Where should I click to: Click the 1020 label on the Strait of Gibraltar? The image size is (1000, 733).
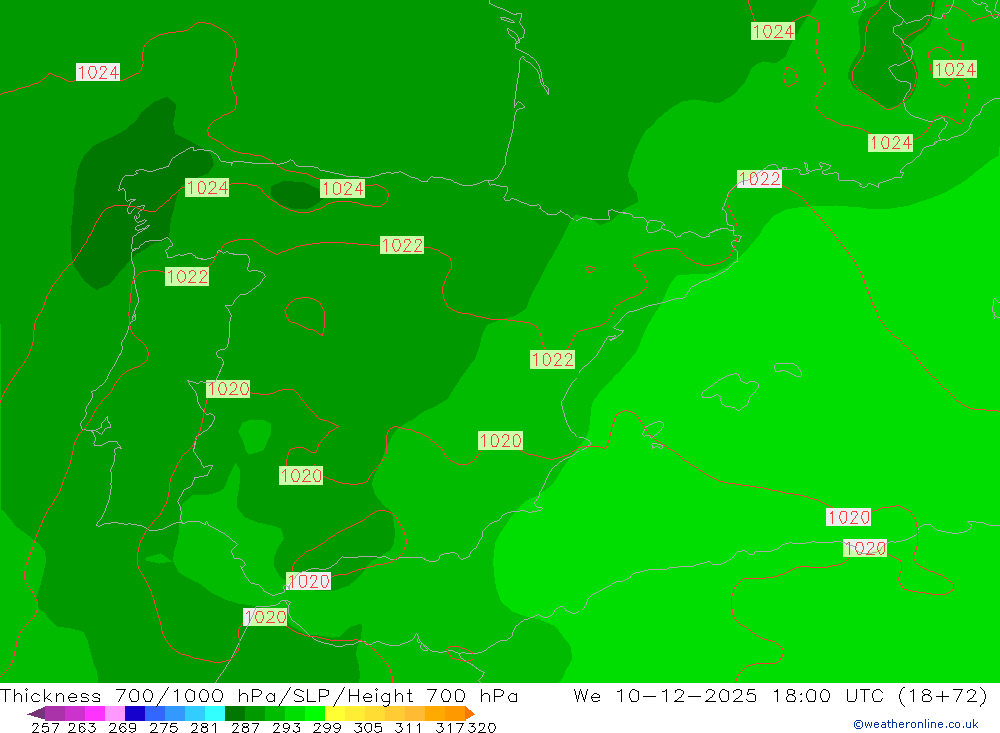[265, 617]
